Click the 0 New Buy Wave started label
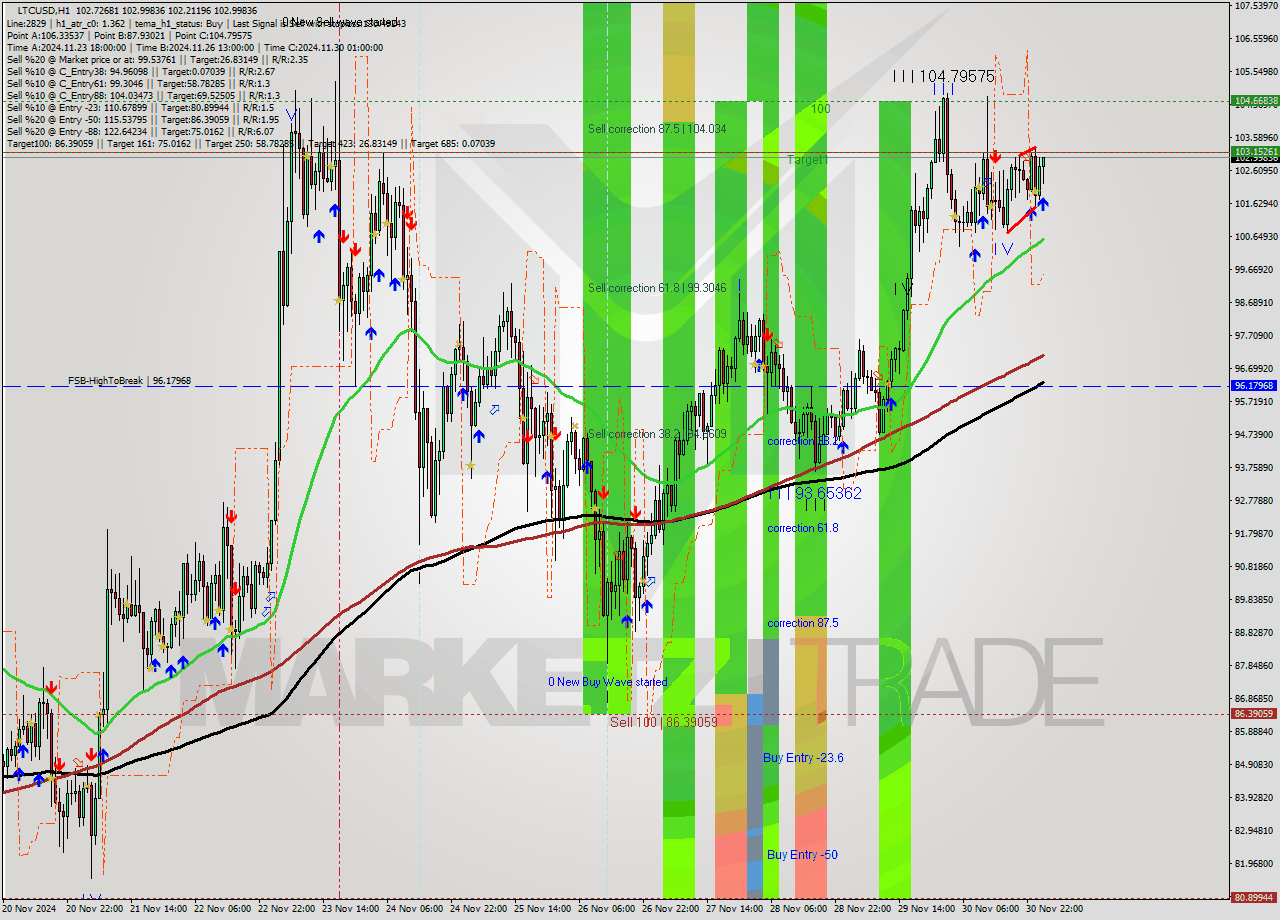 click(x=607, y=682)
